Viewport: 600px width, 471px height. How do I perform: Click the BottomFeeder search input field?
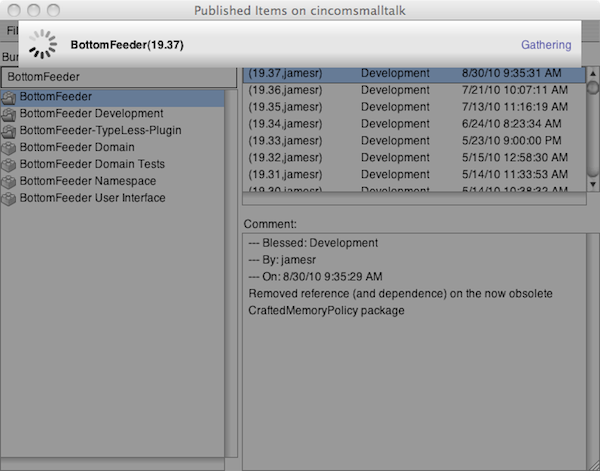coord(119,77)
